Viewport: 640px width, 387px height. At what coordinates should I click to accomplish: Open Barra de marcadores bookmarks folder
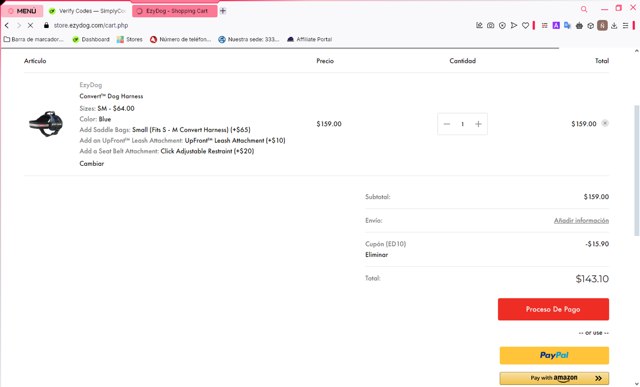[33, 39]
